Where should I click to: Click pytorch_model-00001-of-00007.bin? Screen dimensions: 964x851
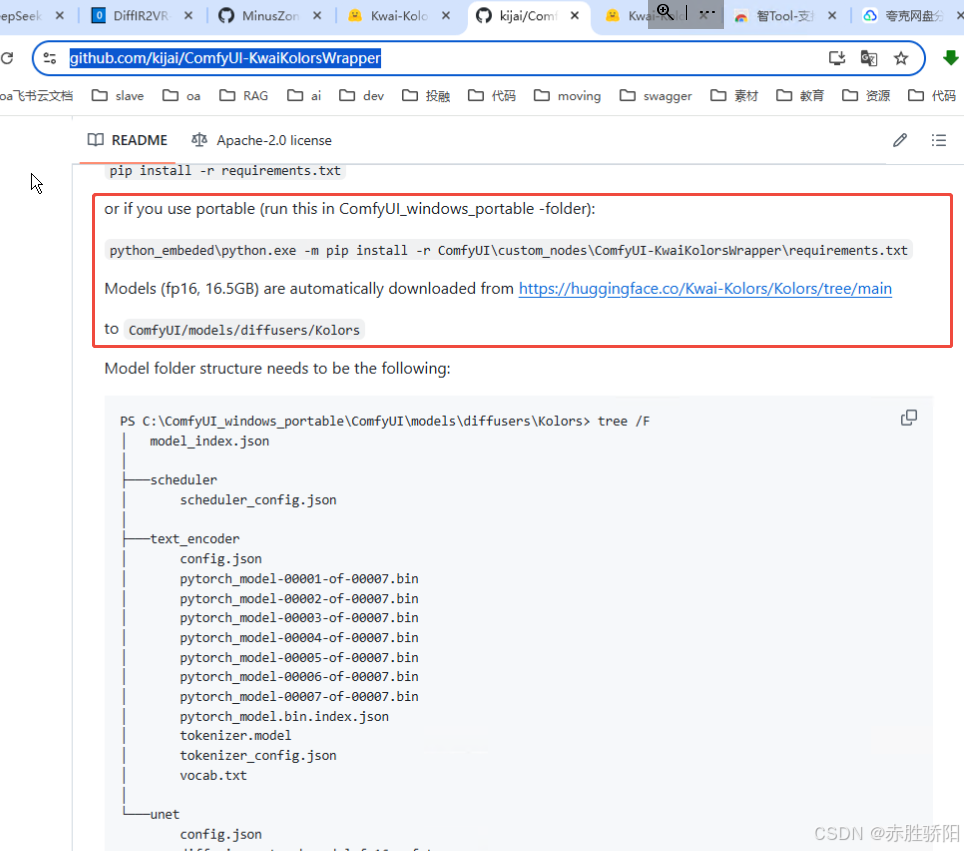pyautogui.click(x=299, y=579)
